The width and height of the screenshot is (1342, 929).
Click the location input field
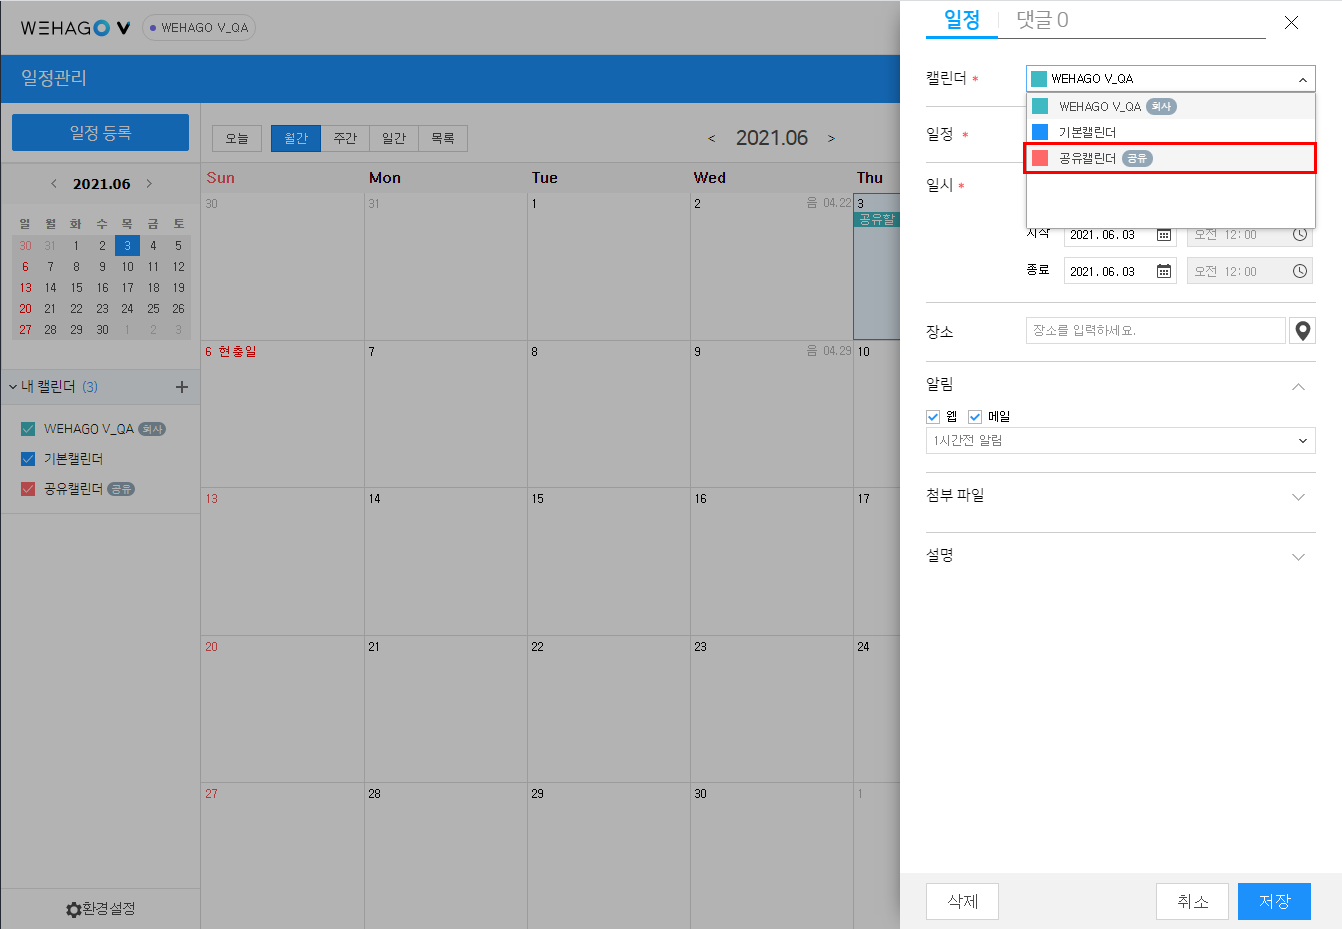pos(1155,331)
